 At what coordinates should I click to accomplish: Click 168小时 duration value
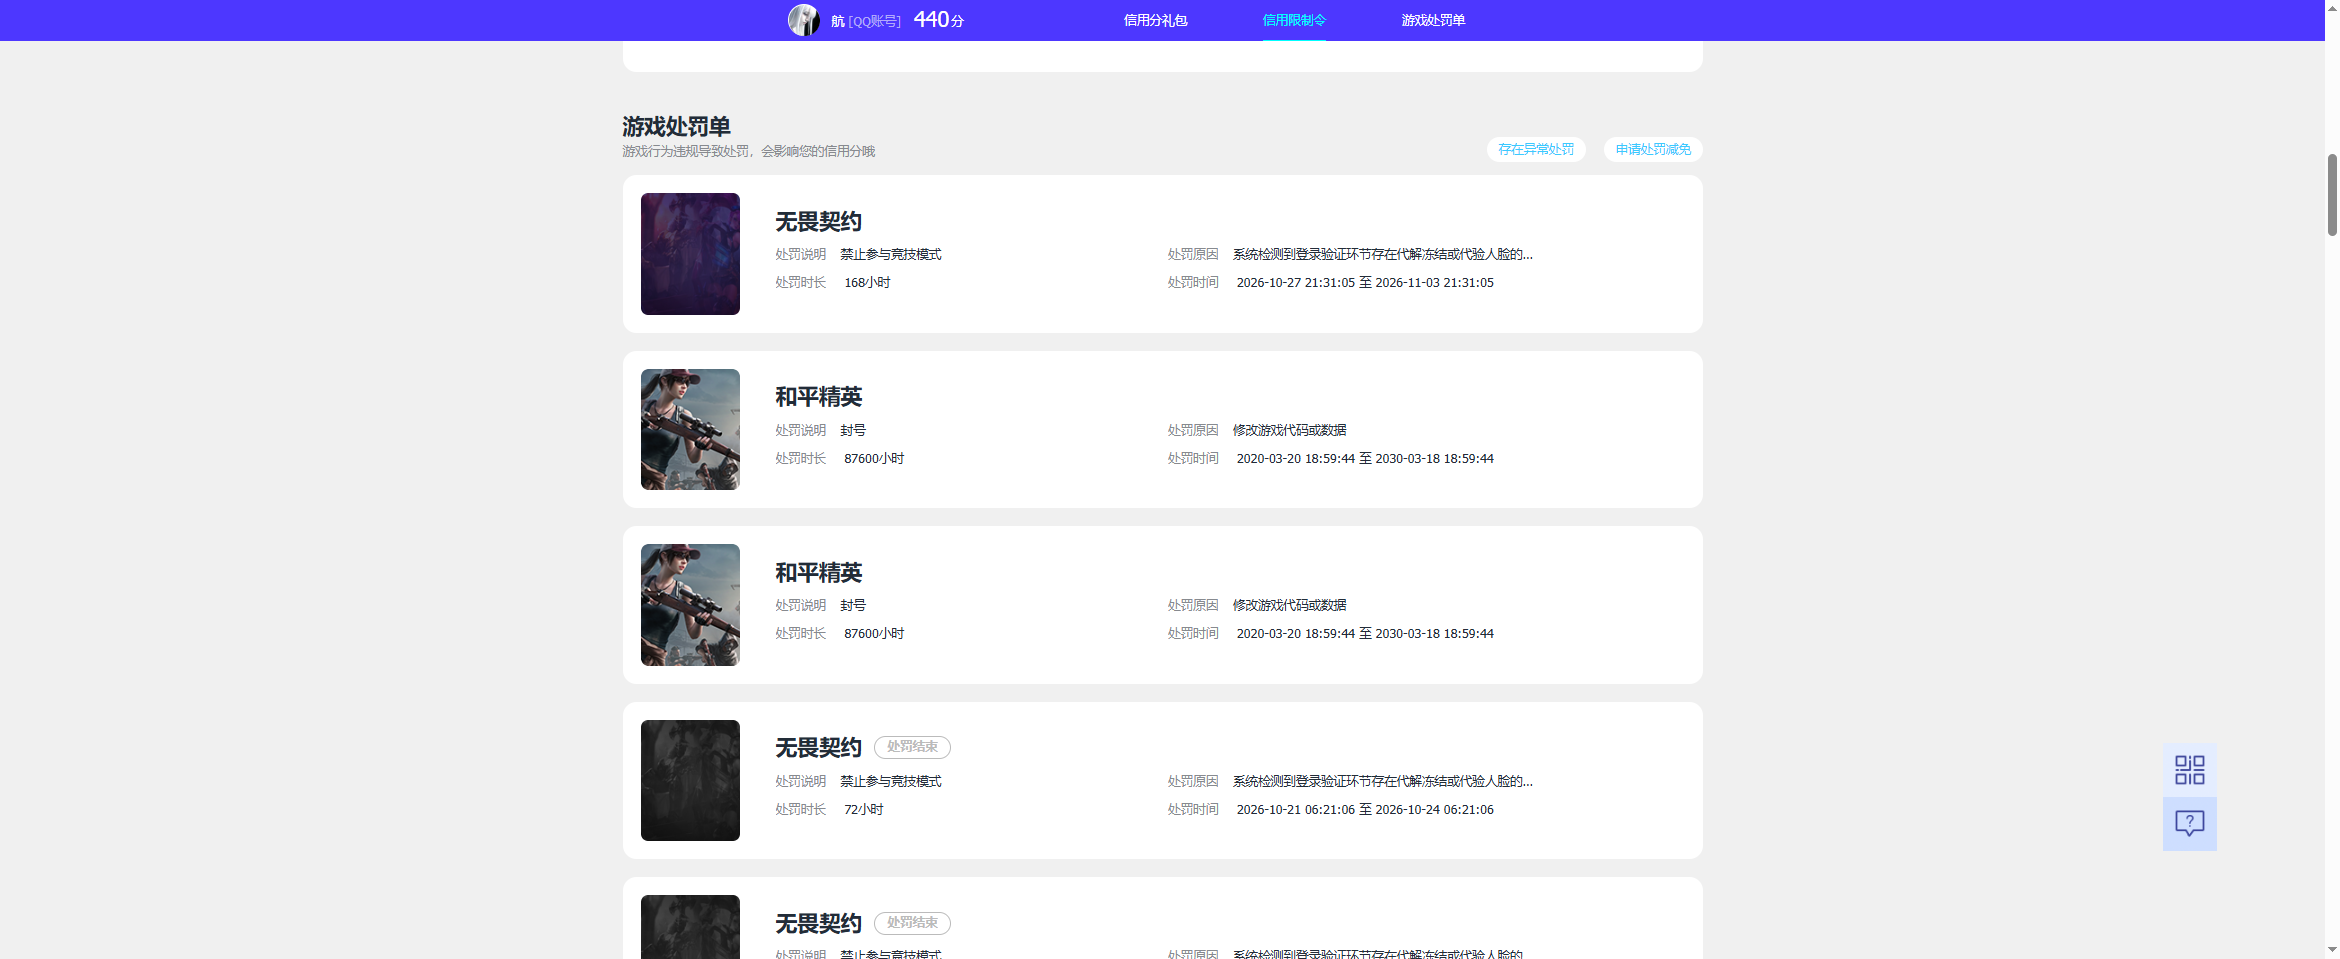coord(867,283)
